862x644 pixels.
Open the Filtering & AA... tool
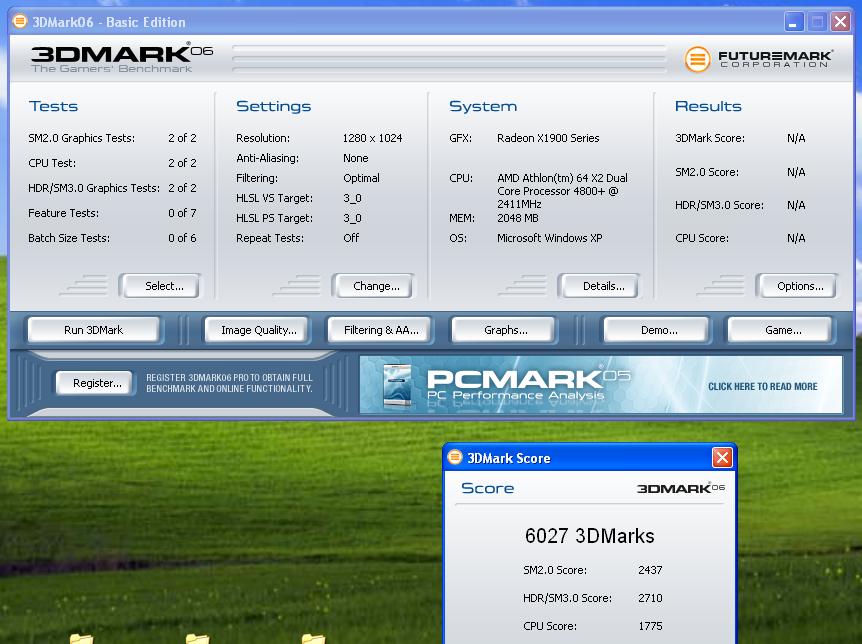click(x=381, y=330)
